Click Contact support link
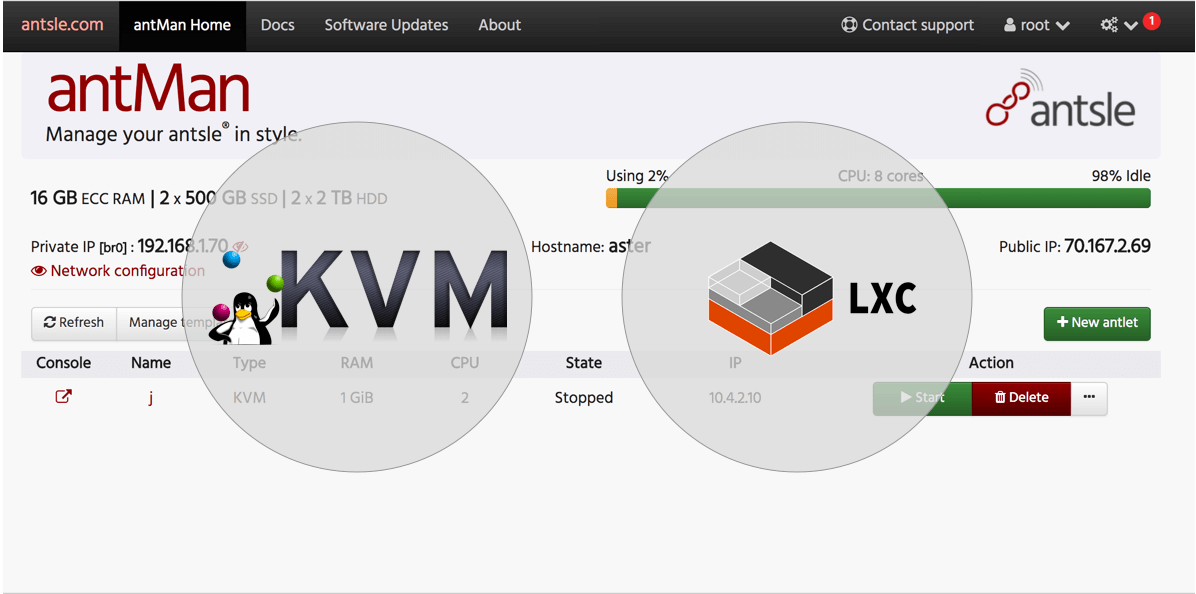Viewport: 1196px width, 594px height. coord(908,25)
